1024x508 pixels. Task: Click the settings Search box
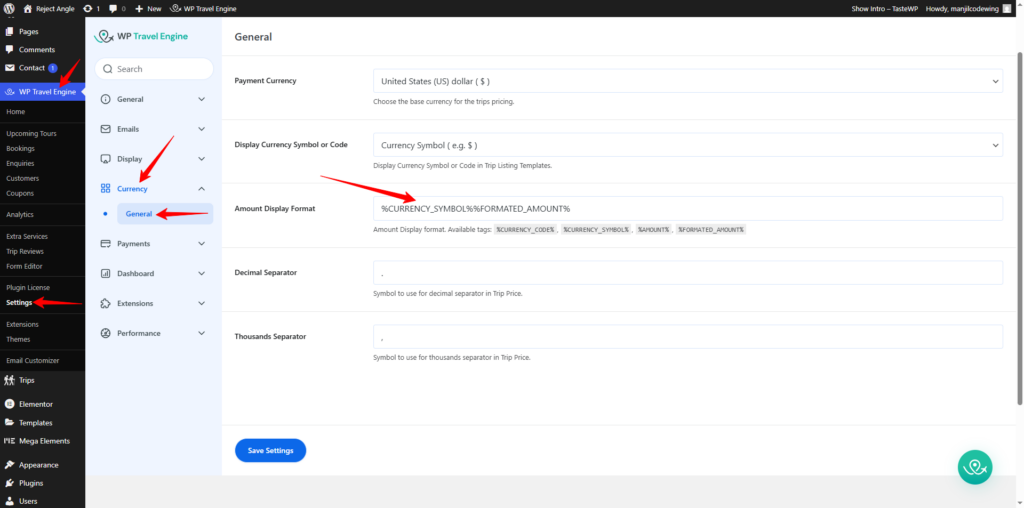(155, 69)
